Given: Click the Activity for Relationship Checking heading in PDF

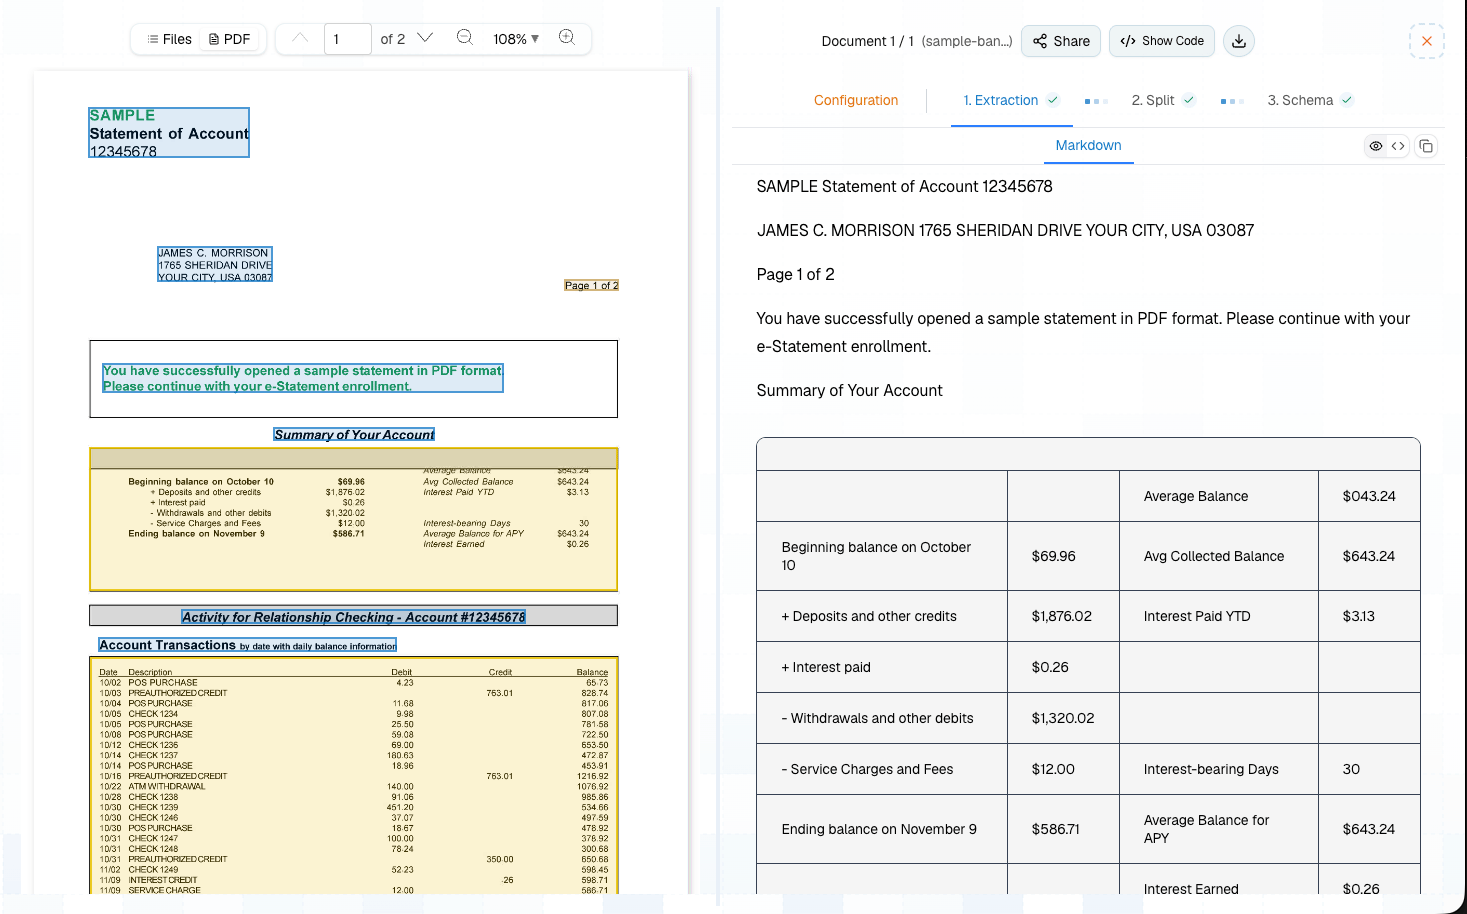Looking at the screenshot, I should [x=353, y=617].
